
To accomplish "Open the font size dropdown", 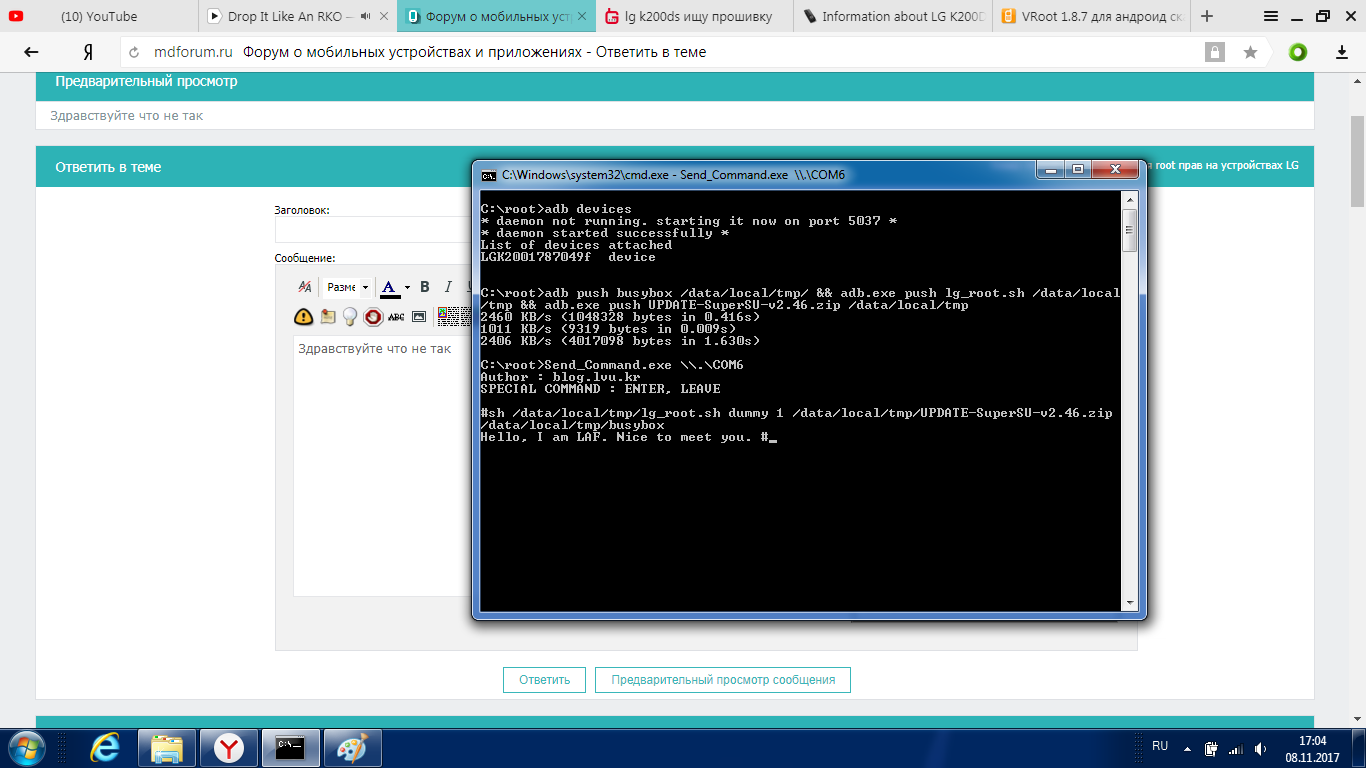I will click(x=347, y=287).
